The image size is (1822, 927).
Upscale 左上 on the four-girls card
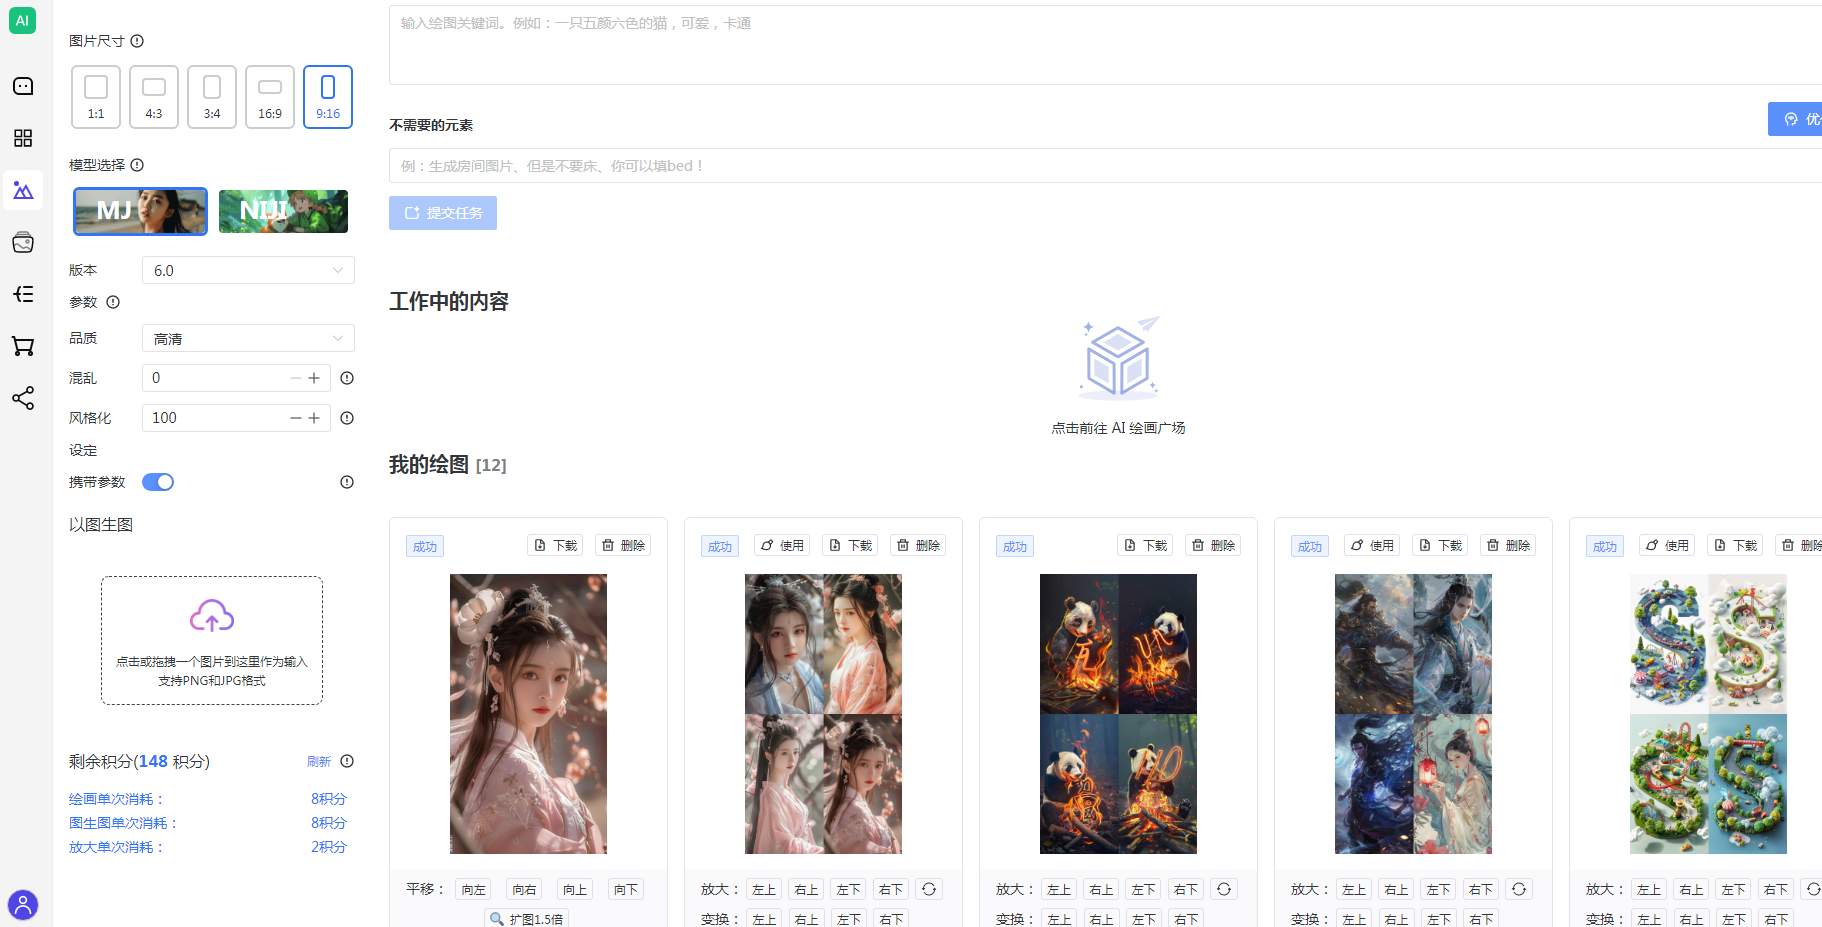tap(764, 889)
